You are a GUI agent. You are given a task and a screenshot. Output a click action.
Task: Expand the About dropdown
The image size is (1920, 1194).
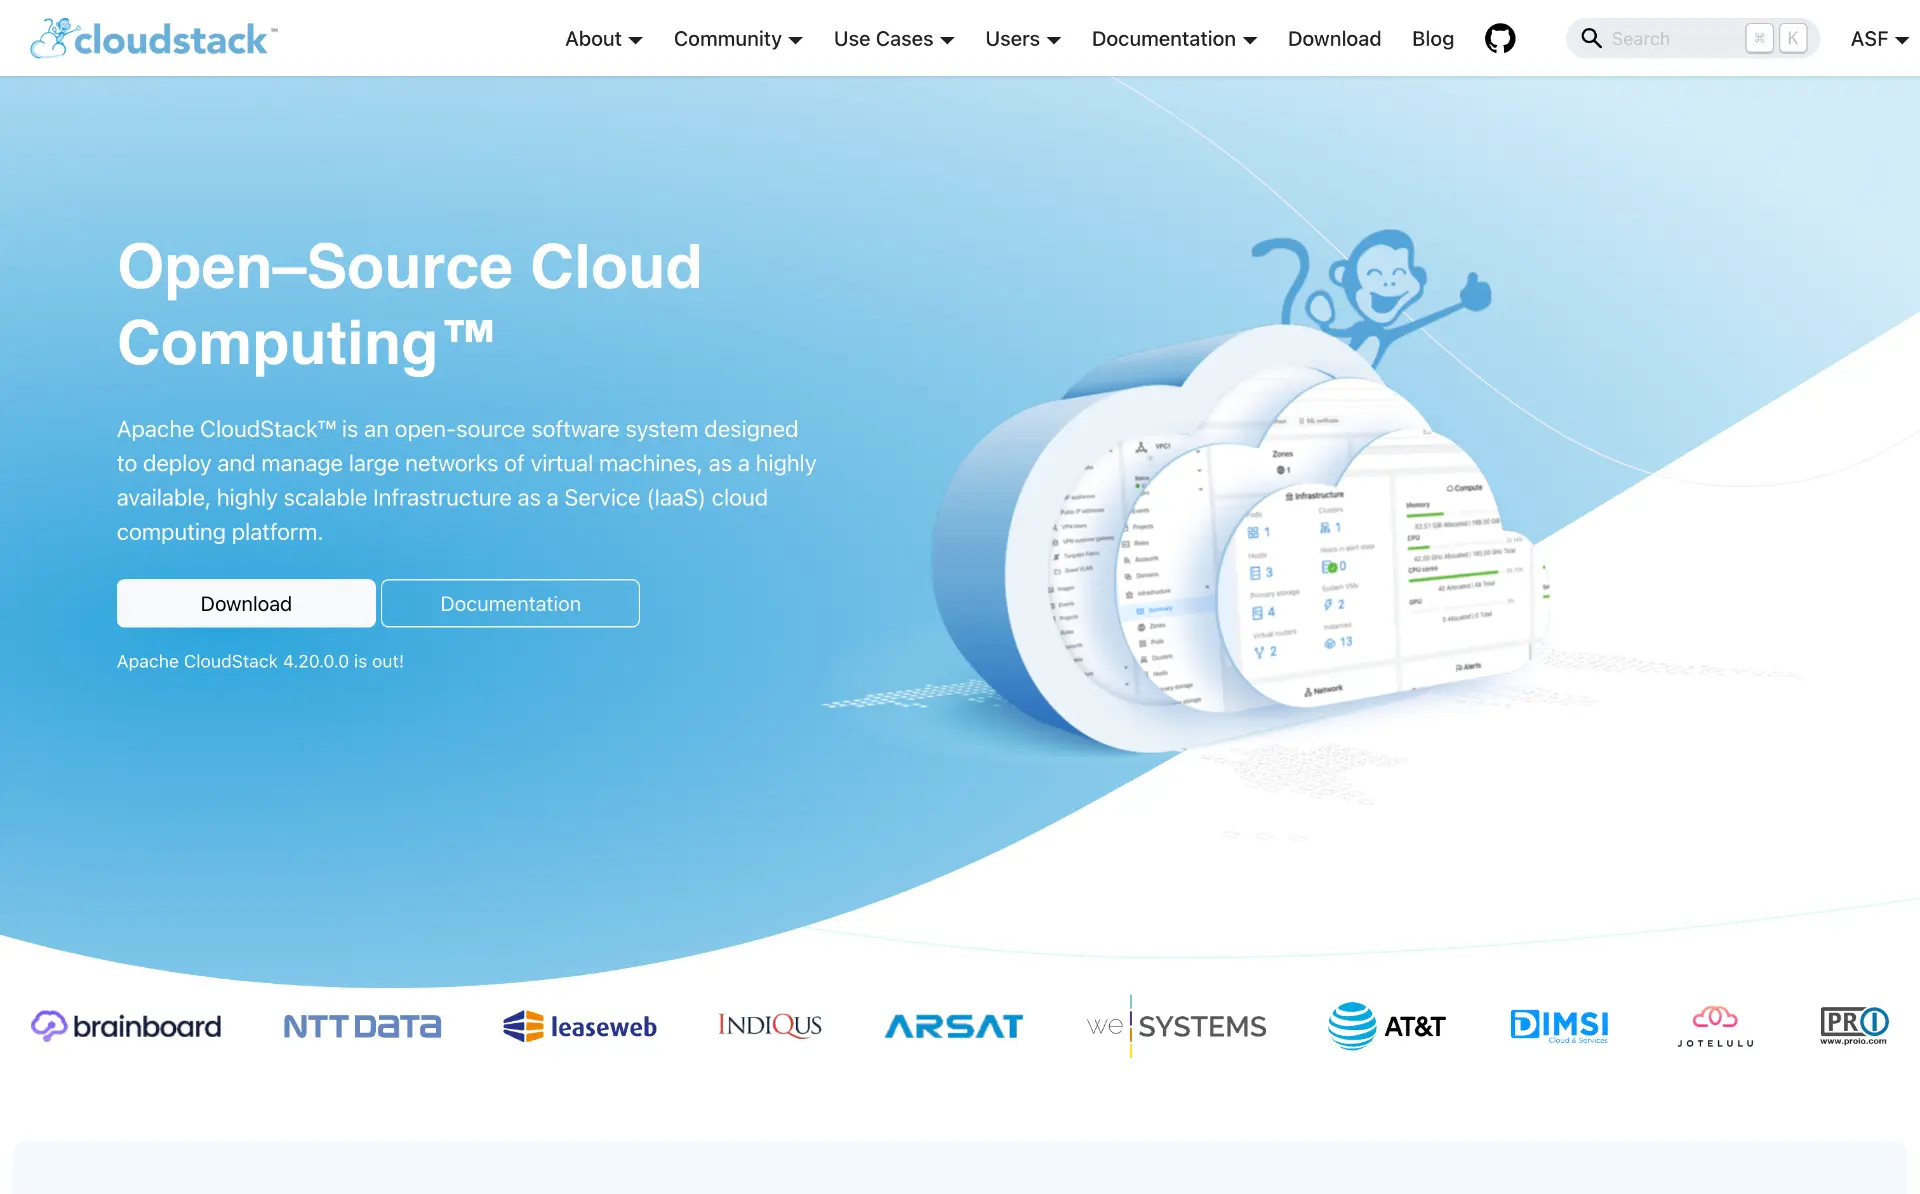pos(602,38)
